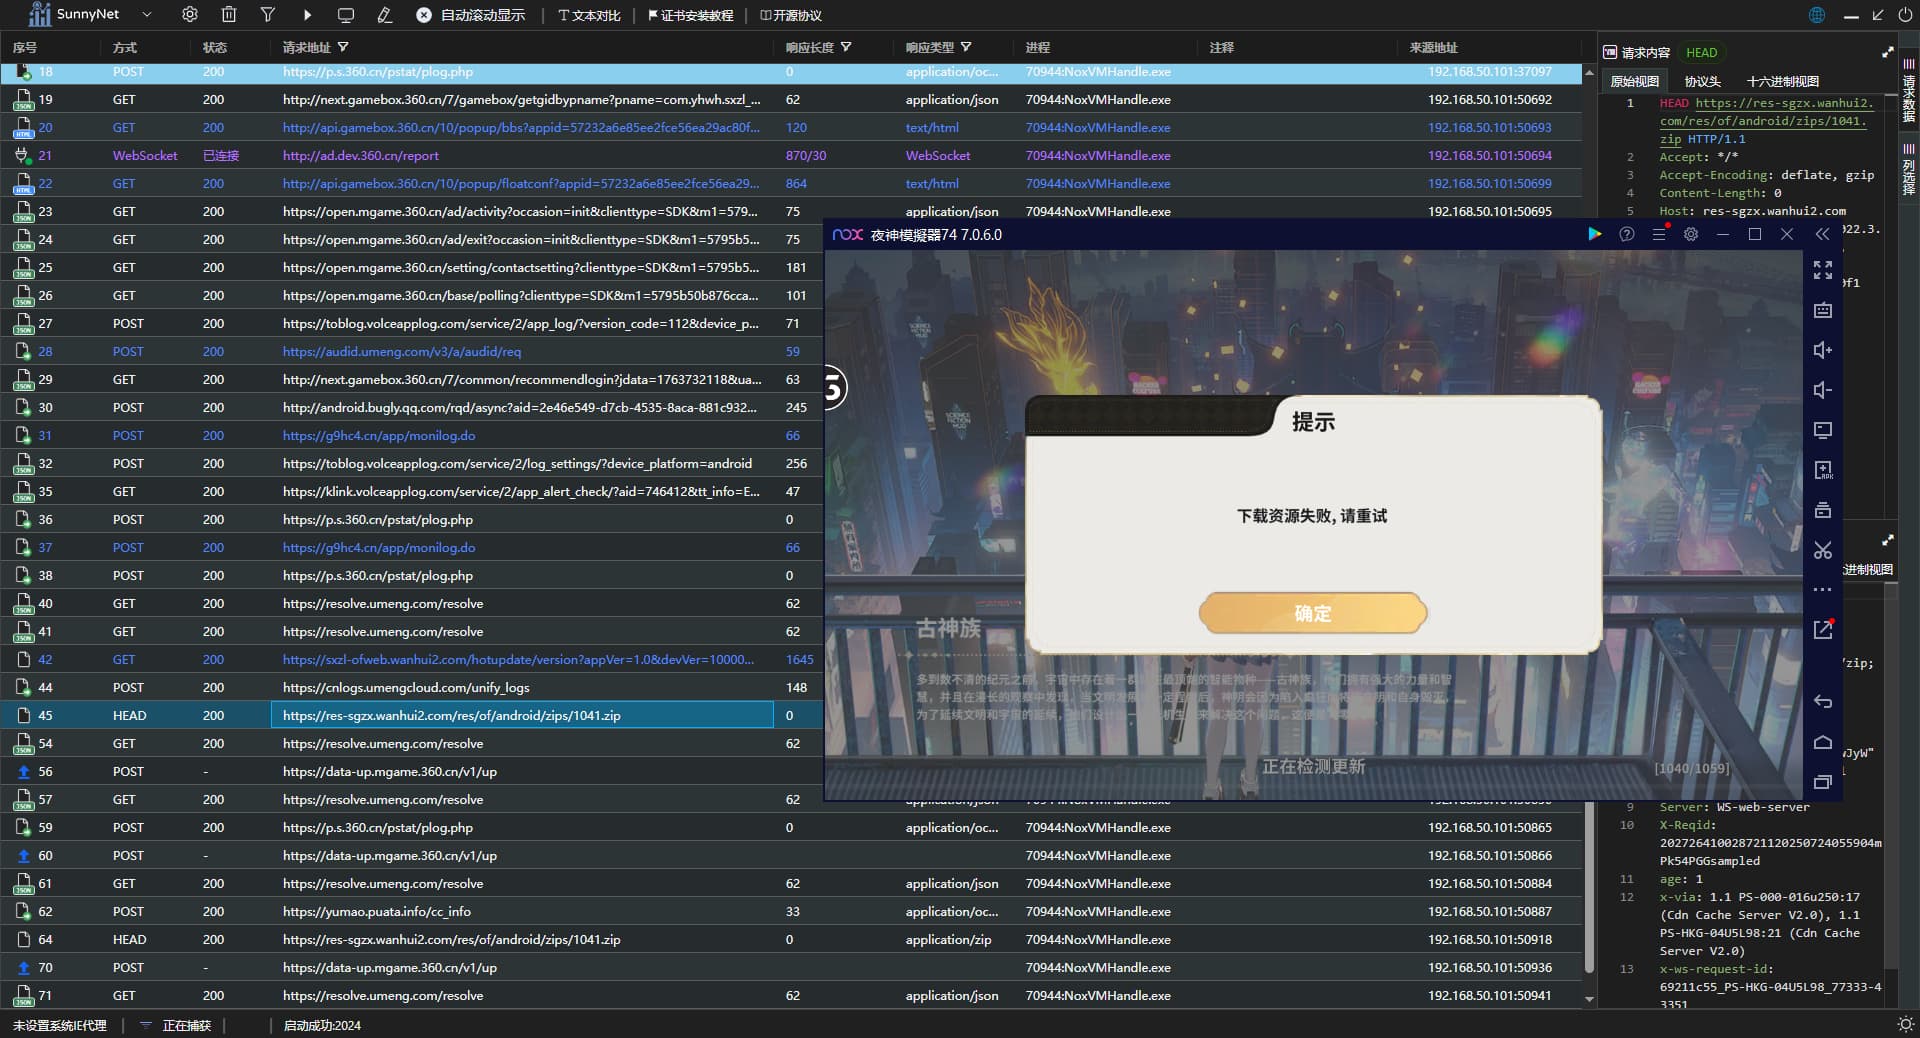The image size is (1920, 1038).
Task: Raise volume with Nox volume-up icon
Action: point(1822,350)
